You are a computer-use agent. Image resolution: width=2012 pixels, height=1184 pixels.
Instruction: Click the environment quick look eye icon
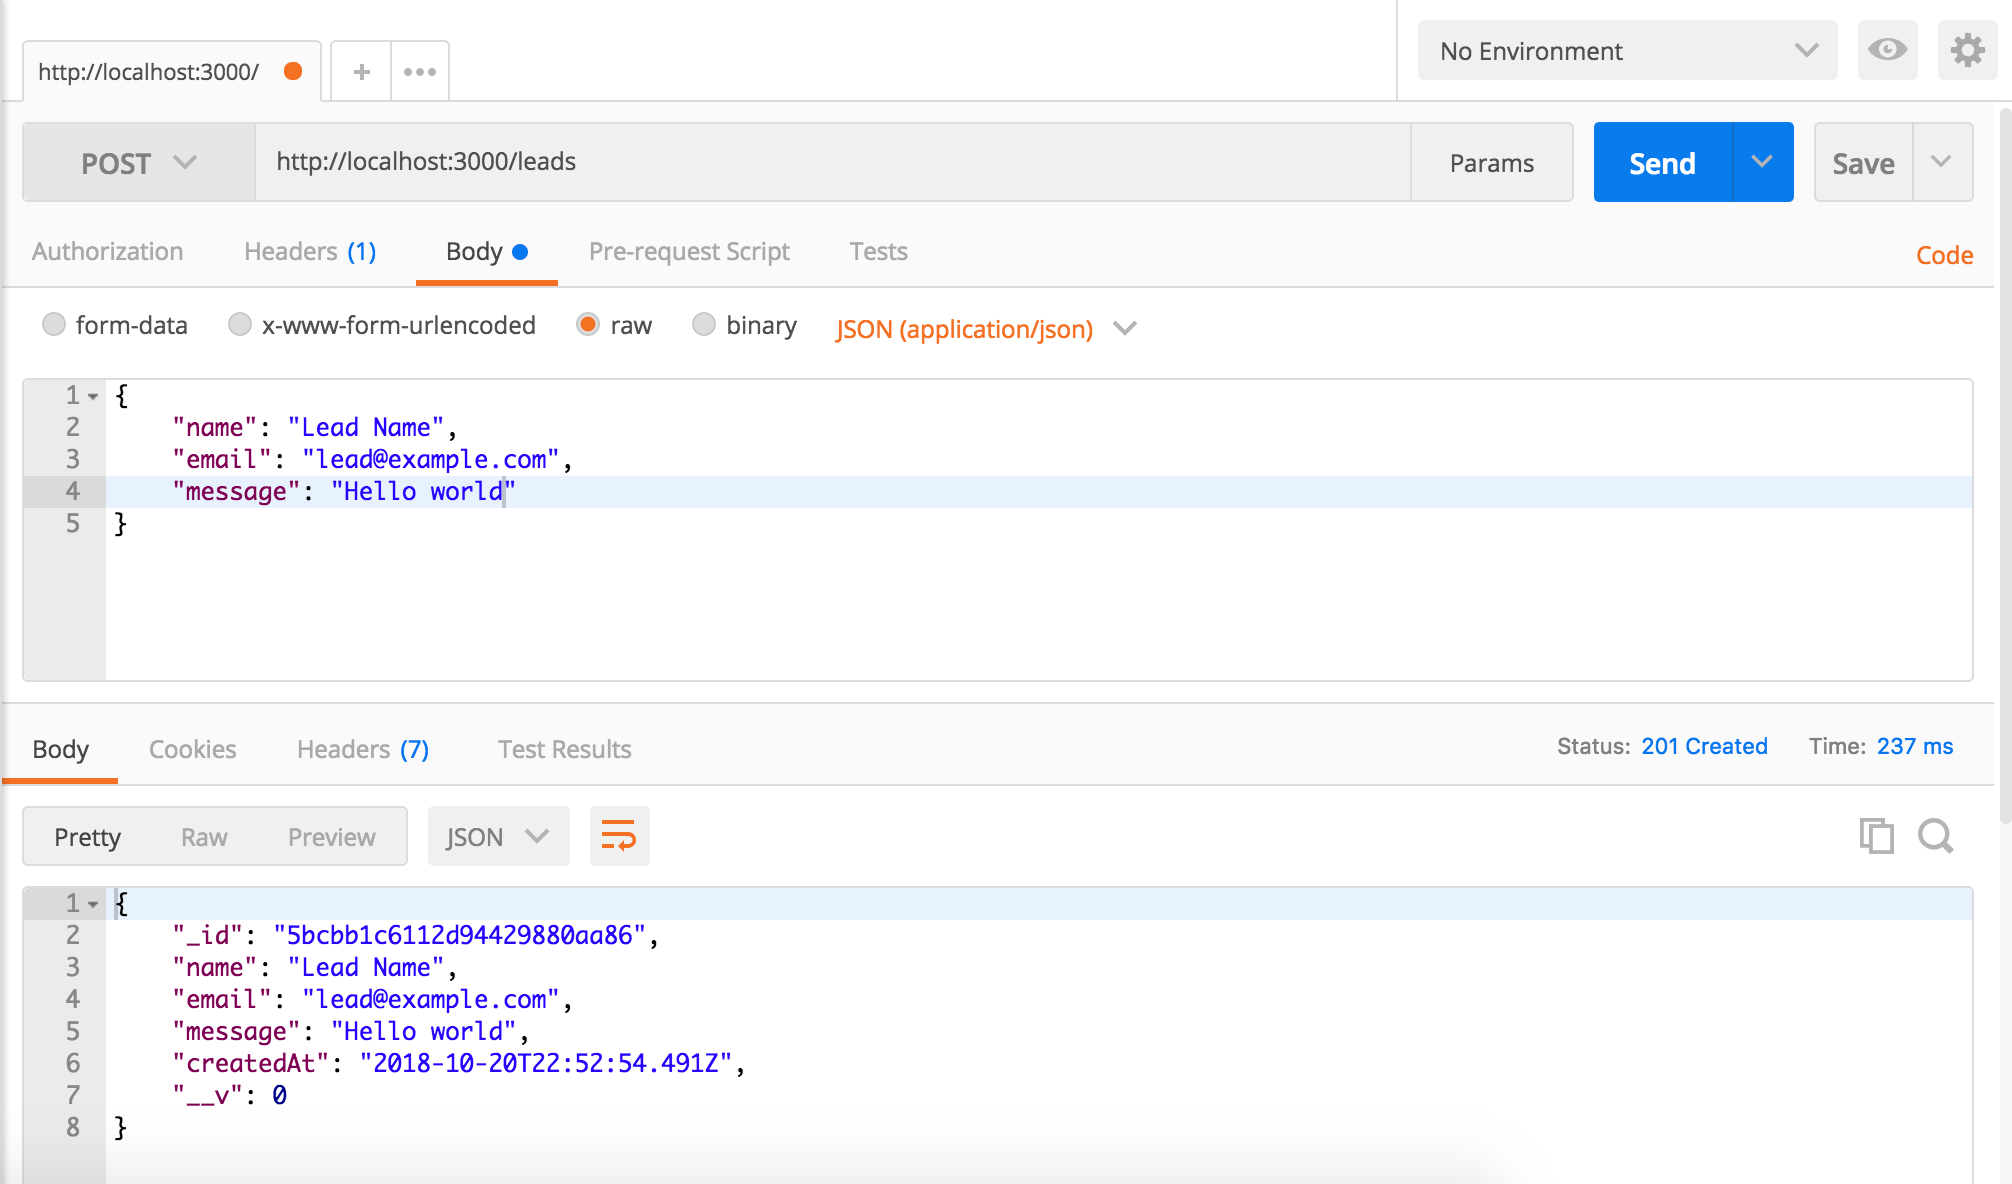coord(1887,50)
